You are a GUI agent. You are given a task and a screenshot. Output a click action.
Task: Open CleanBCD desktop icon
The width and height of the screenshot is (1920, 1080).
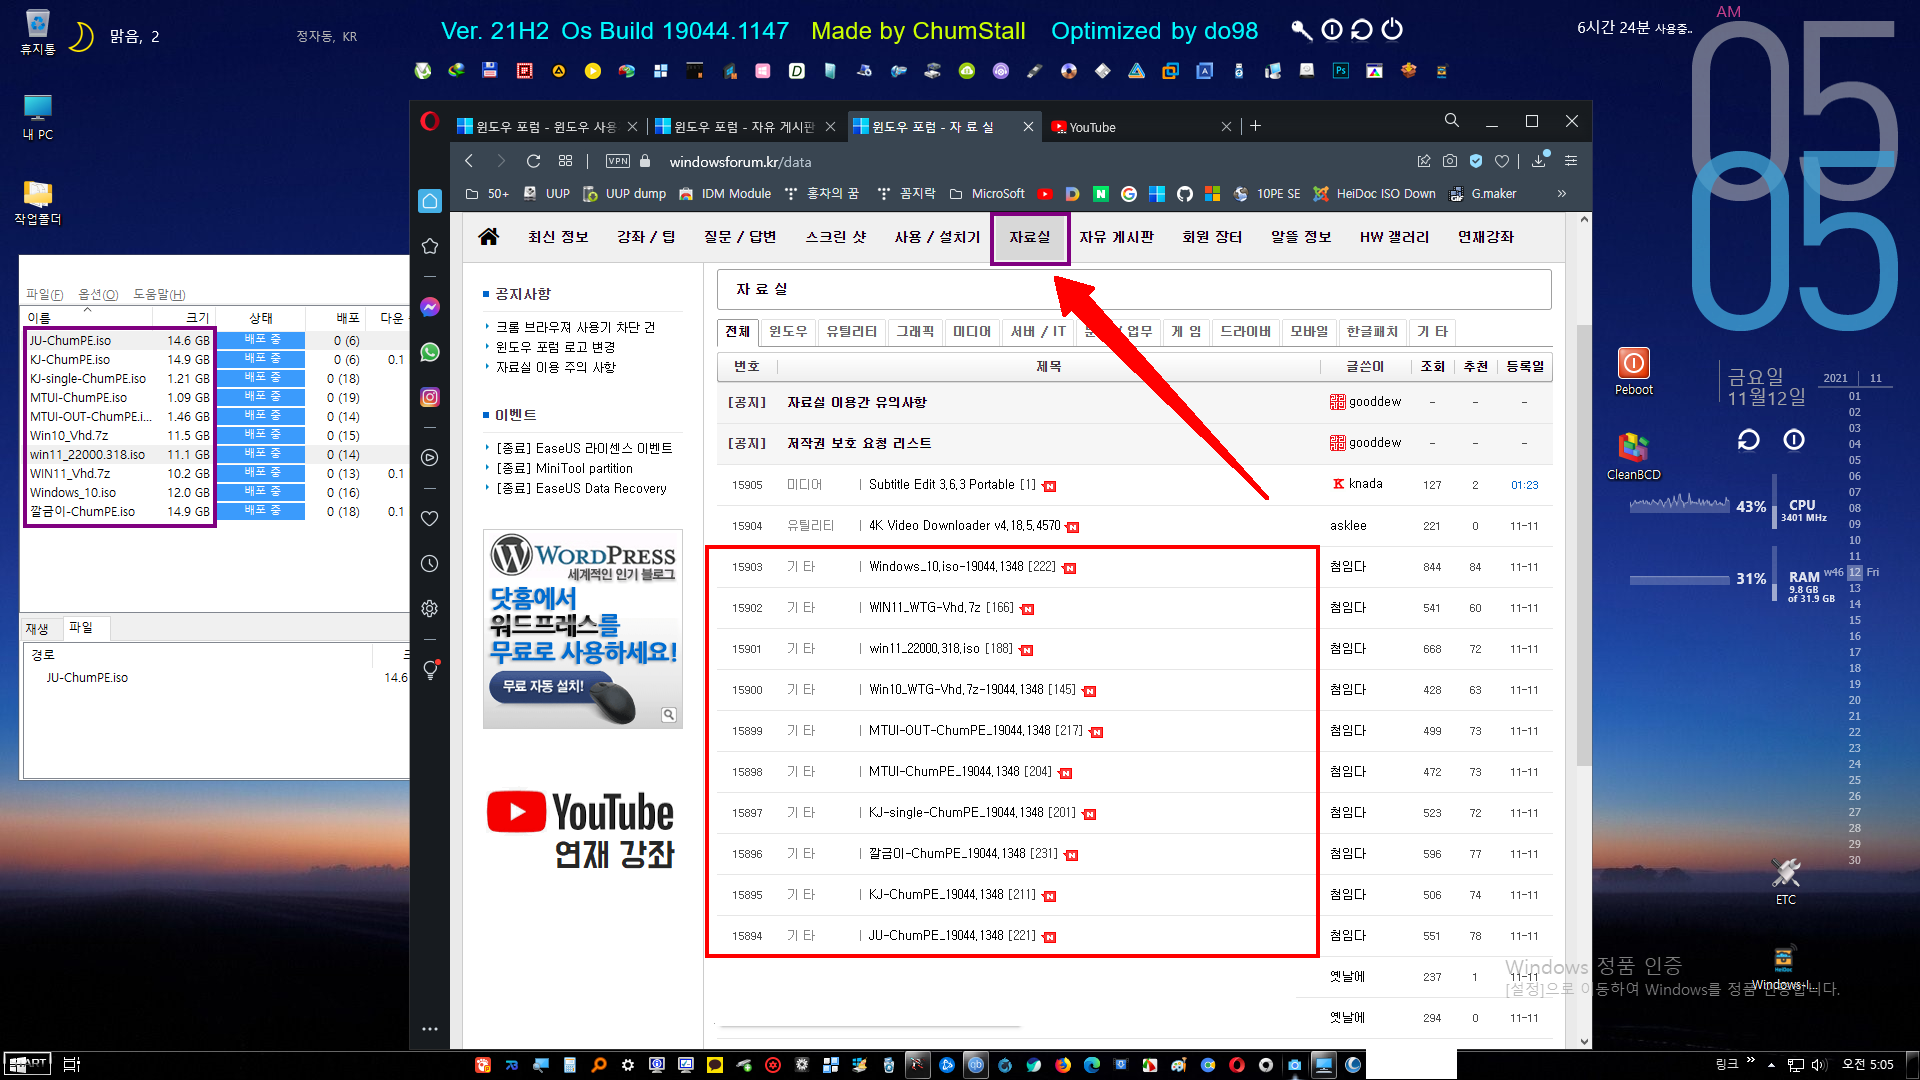1633,457
